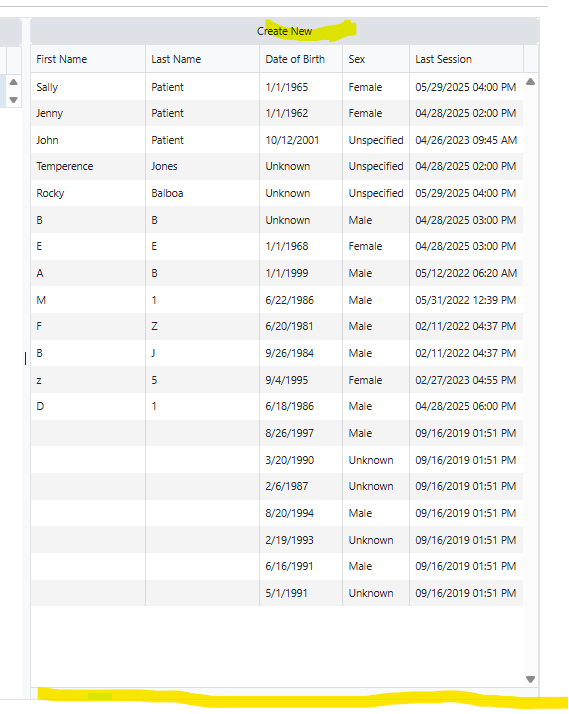This screenshot has height=714, width=569.
Task: Select the Rocky Balboa row
Action: pyautogui.click(x=277, y=193)
